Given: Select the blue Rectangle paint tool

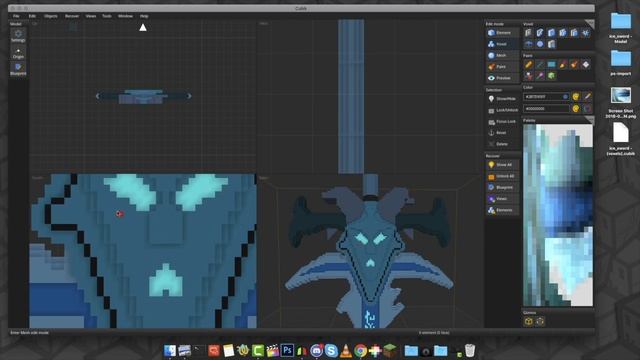Looking at the screenshot, I should click(551, 64).
